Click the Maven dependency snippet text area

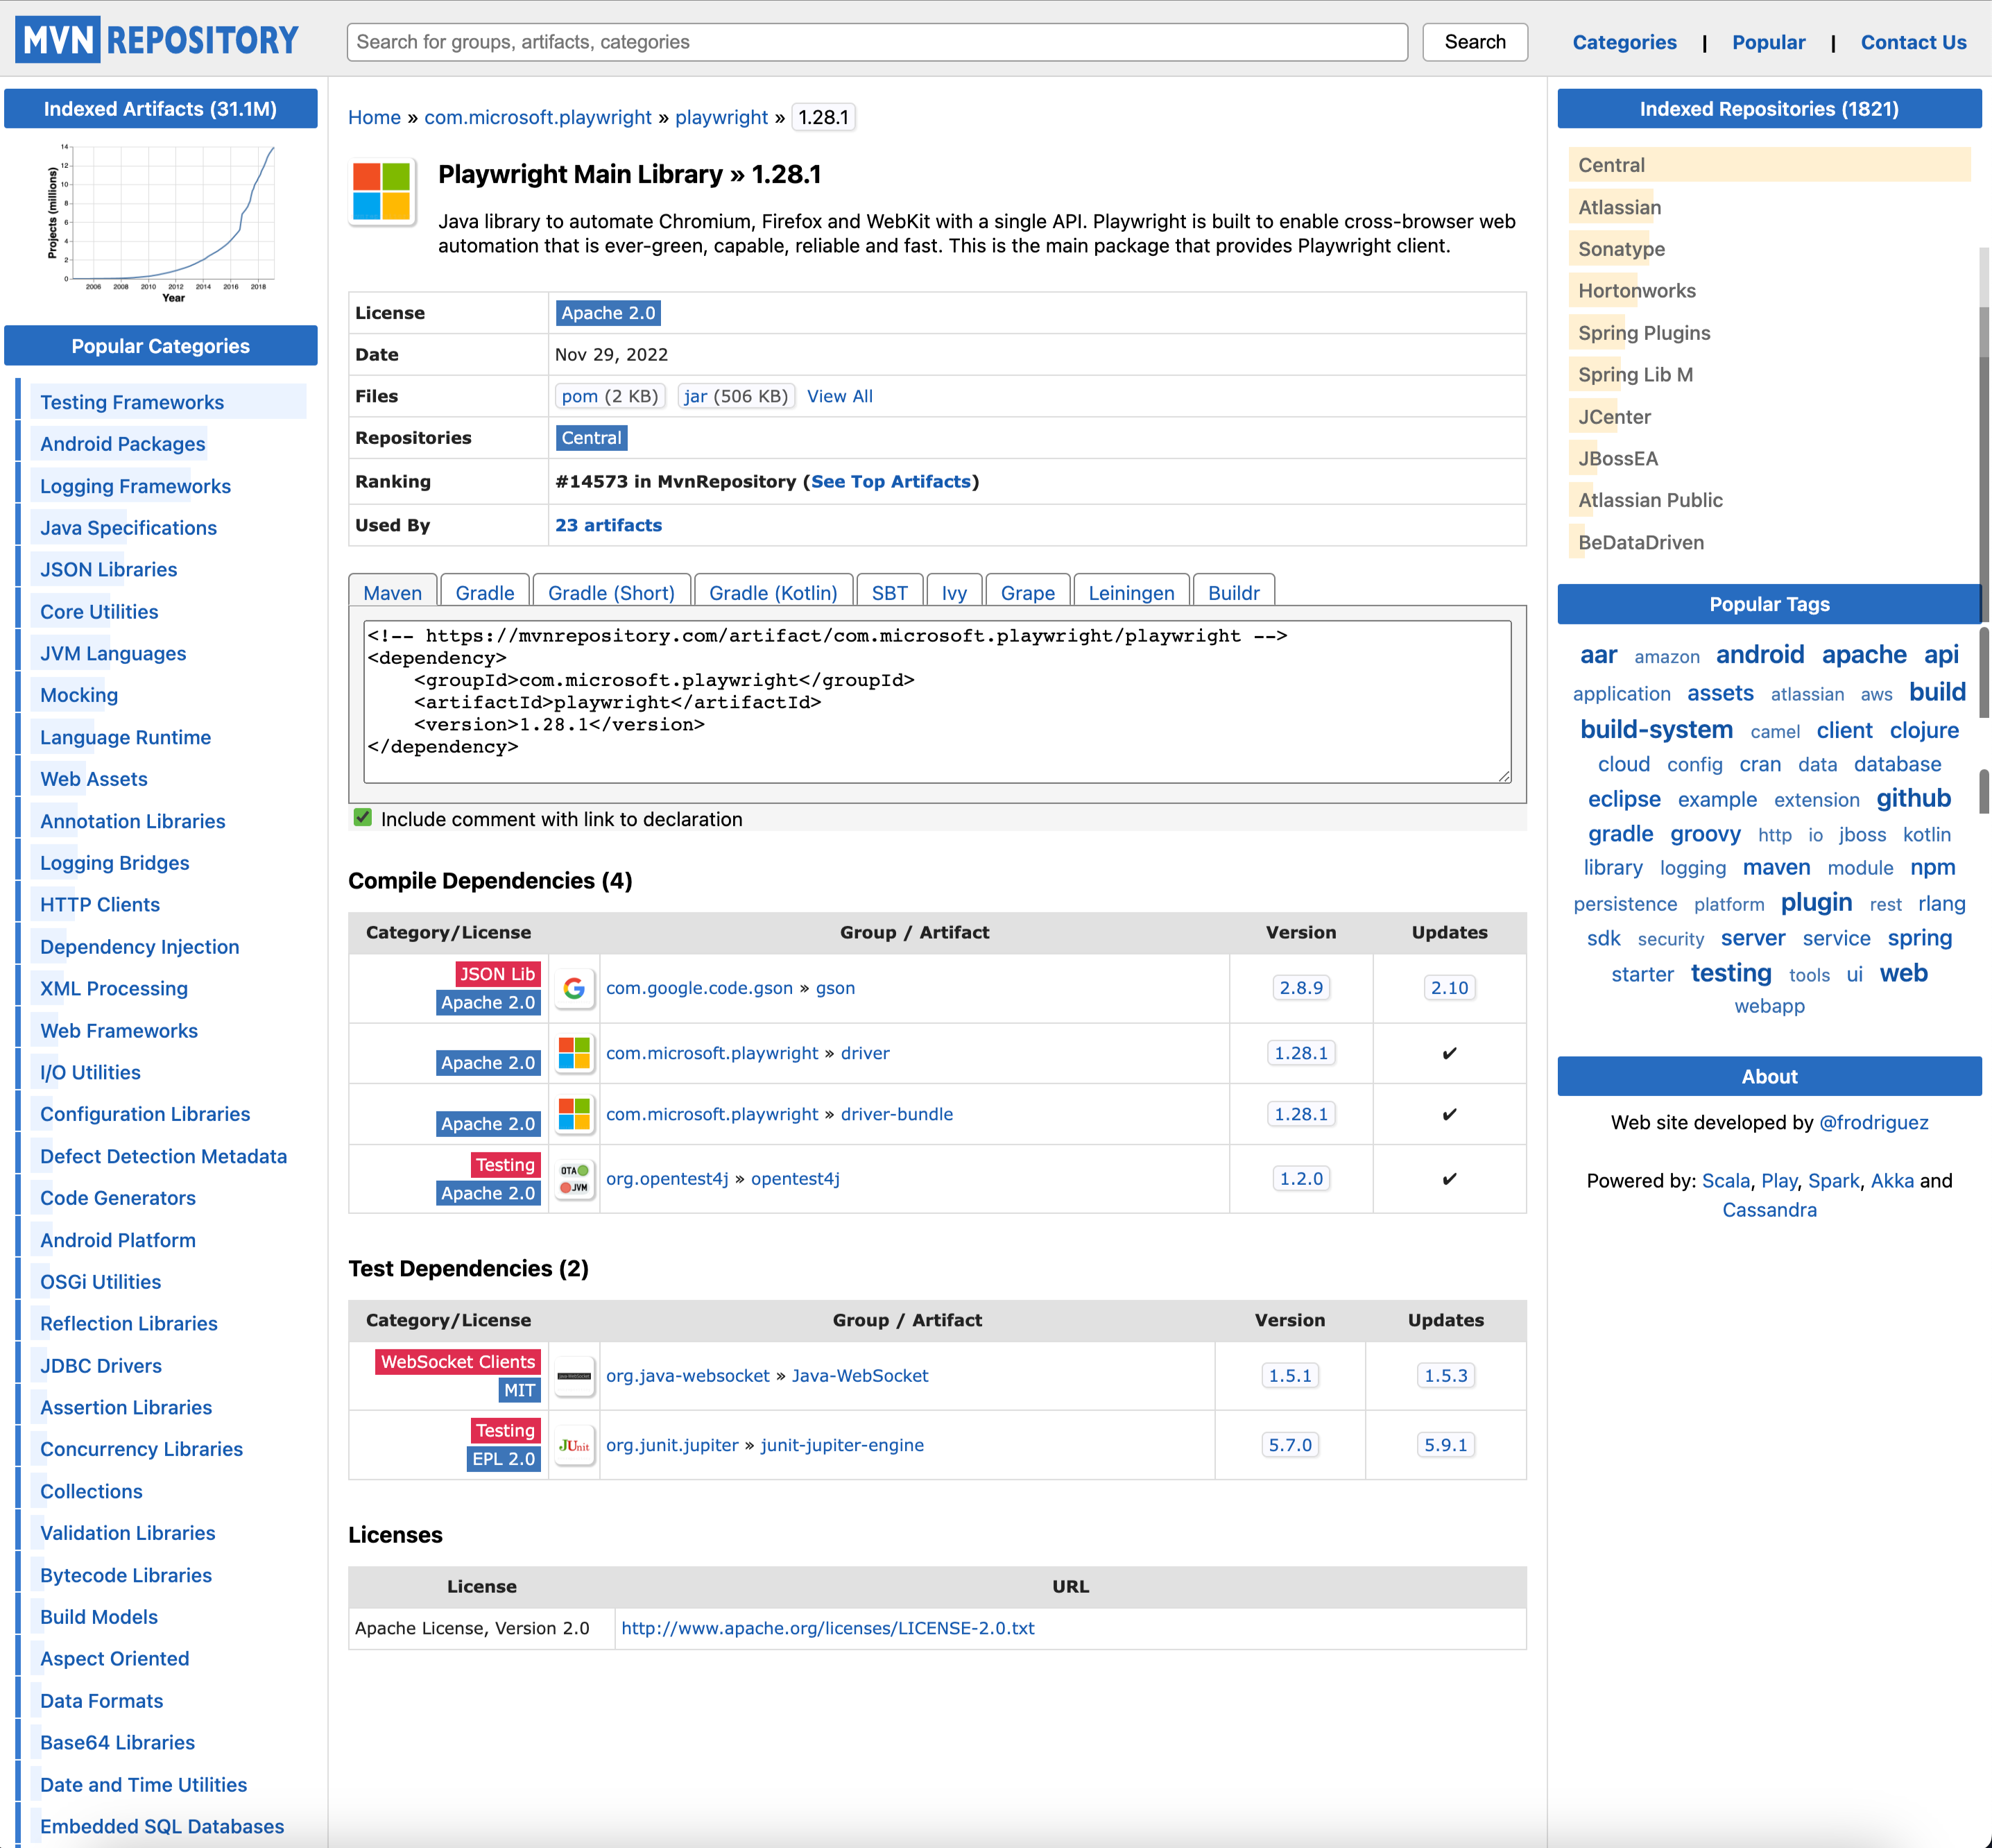pyautogui.click(x=938, y=702)
